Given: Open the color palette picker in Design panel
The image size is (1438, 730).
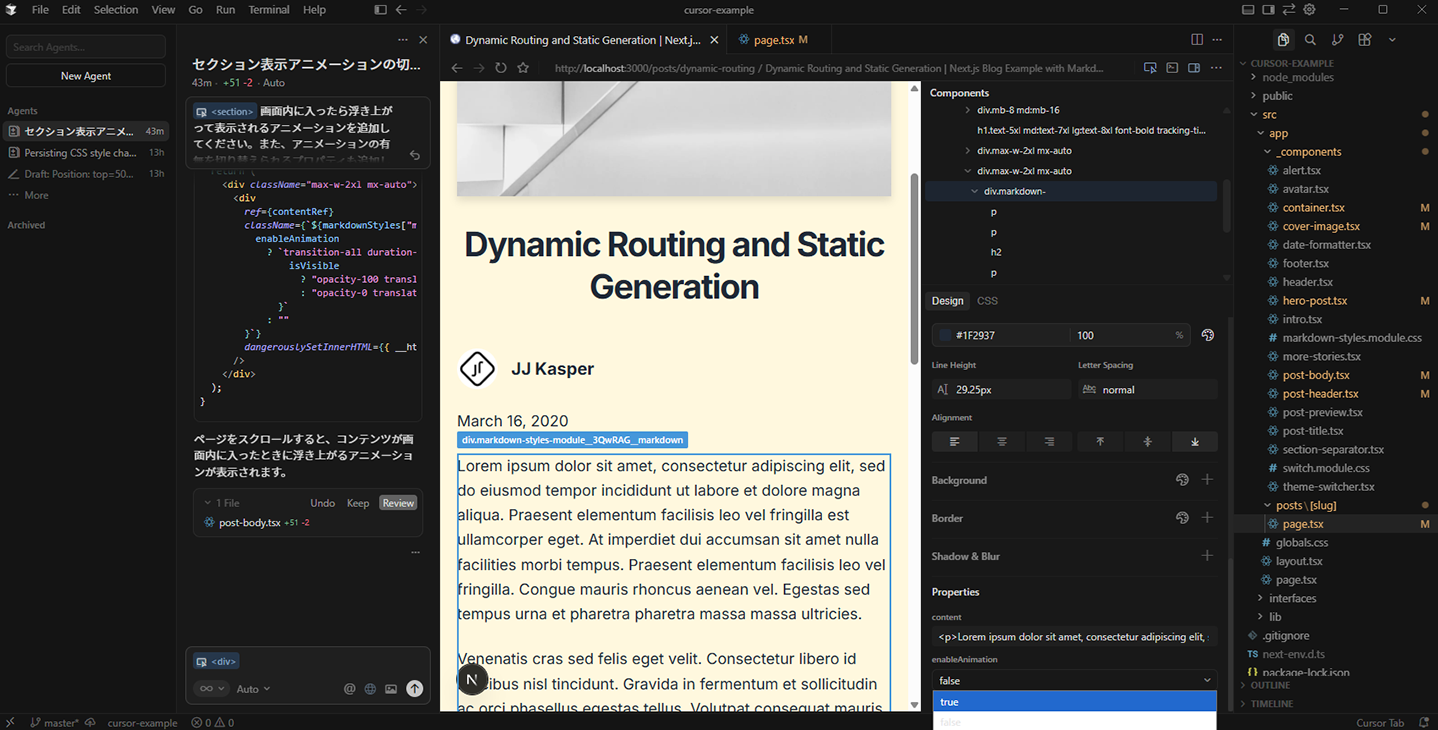Looking at the screenshot, I should tap(1207, 335).
